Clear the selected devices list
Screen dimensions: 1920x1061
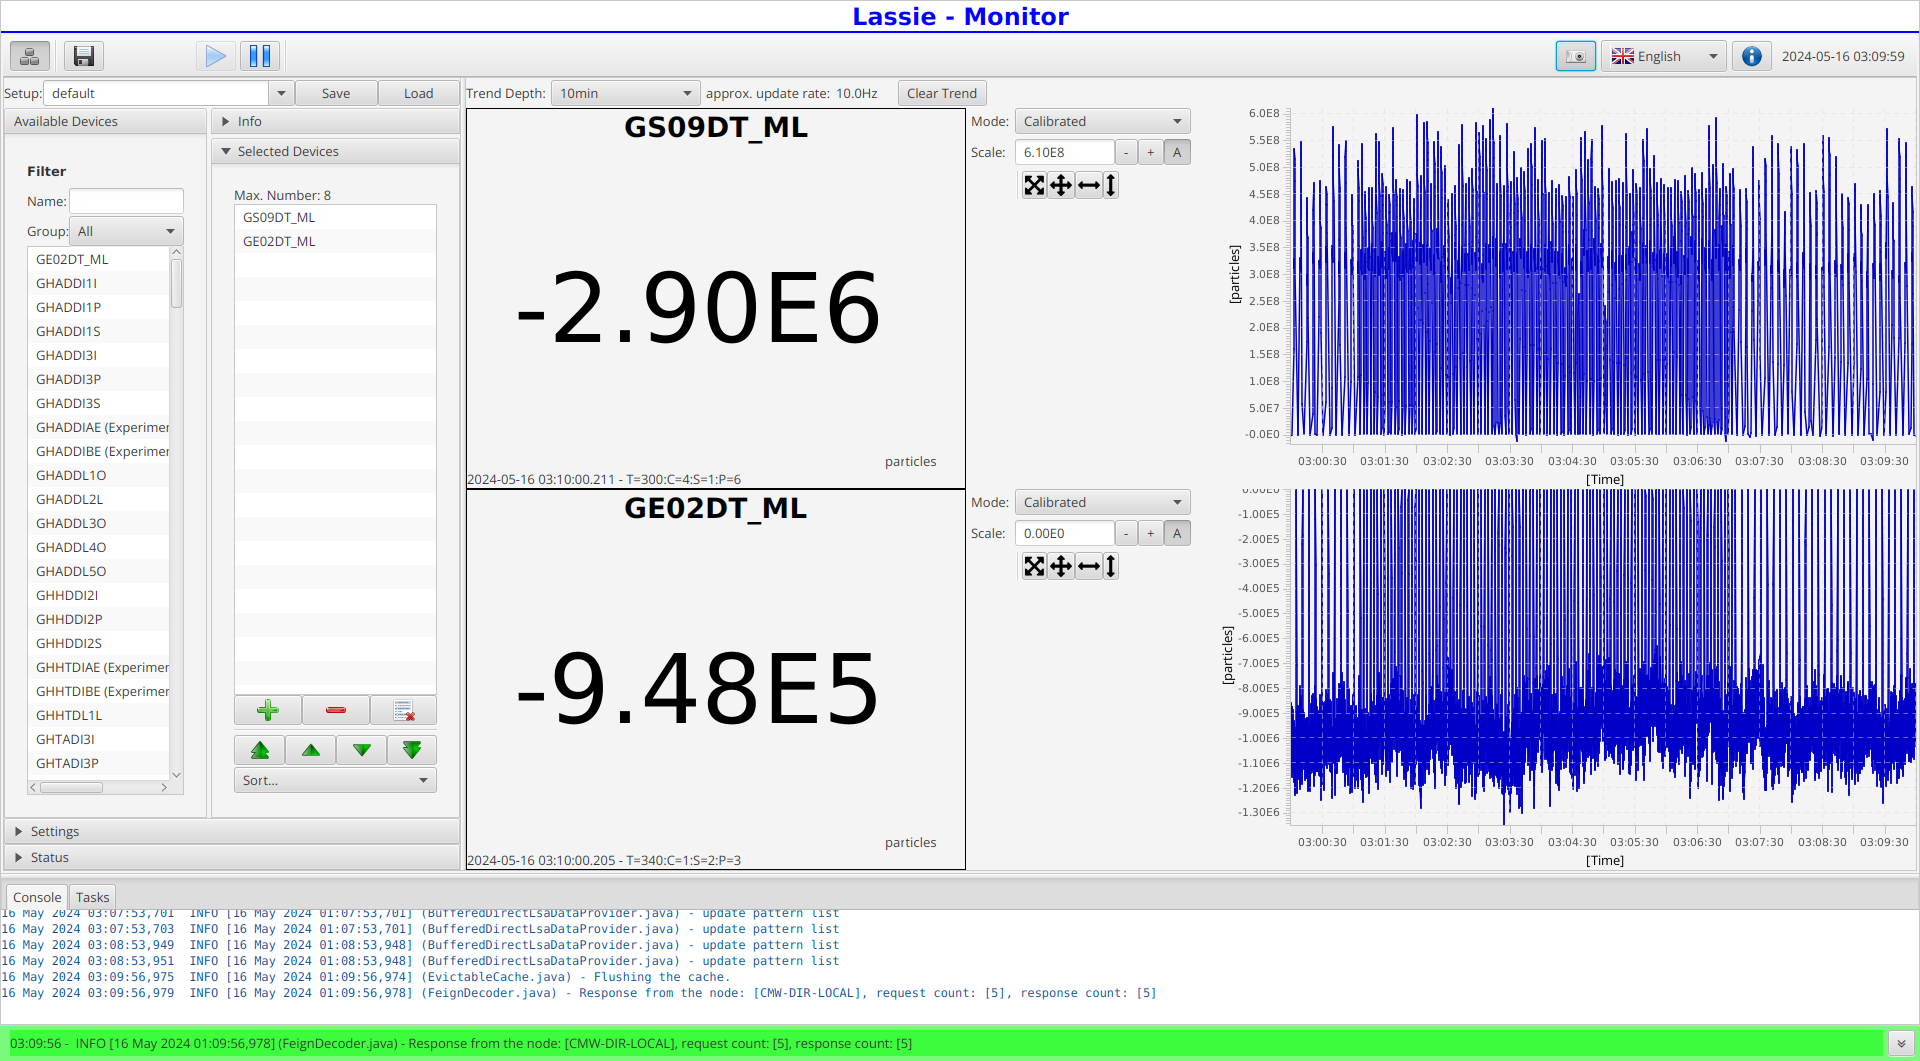tap(403, 710)
